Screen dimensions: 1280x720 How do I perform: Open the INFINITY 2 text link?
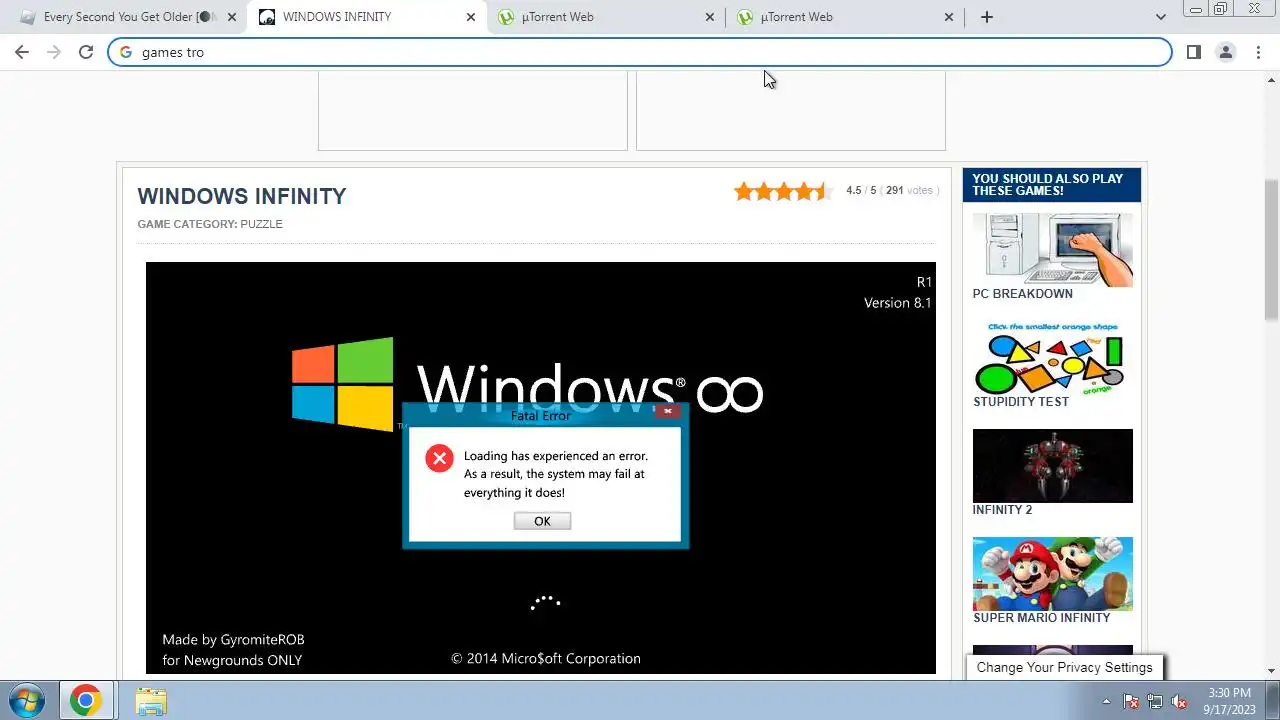1002,510
